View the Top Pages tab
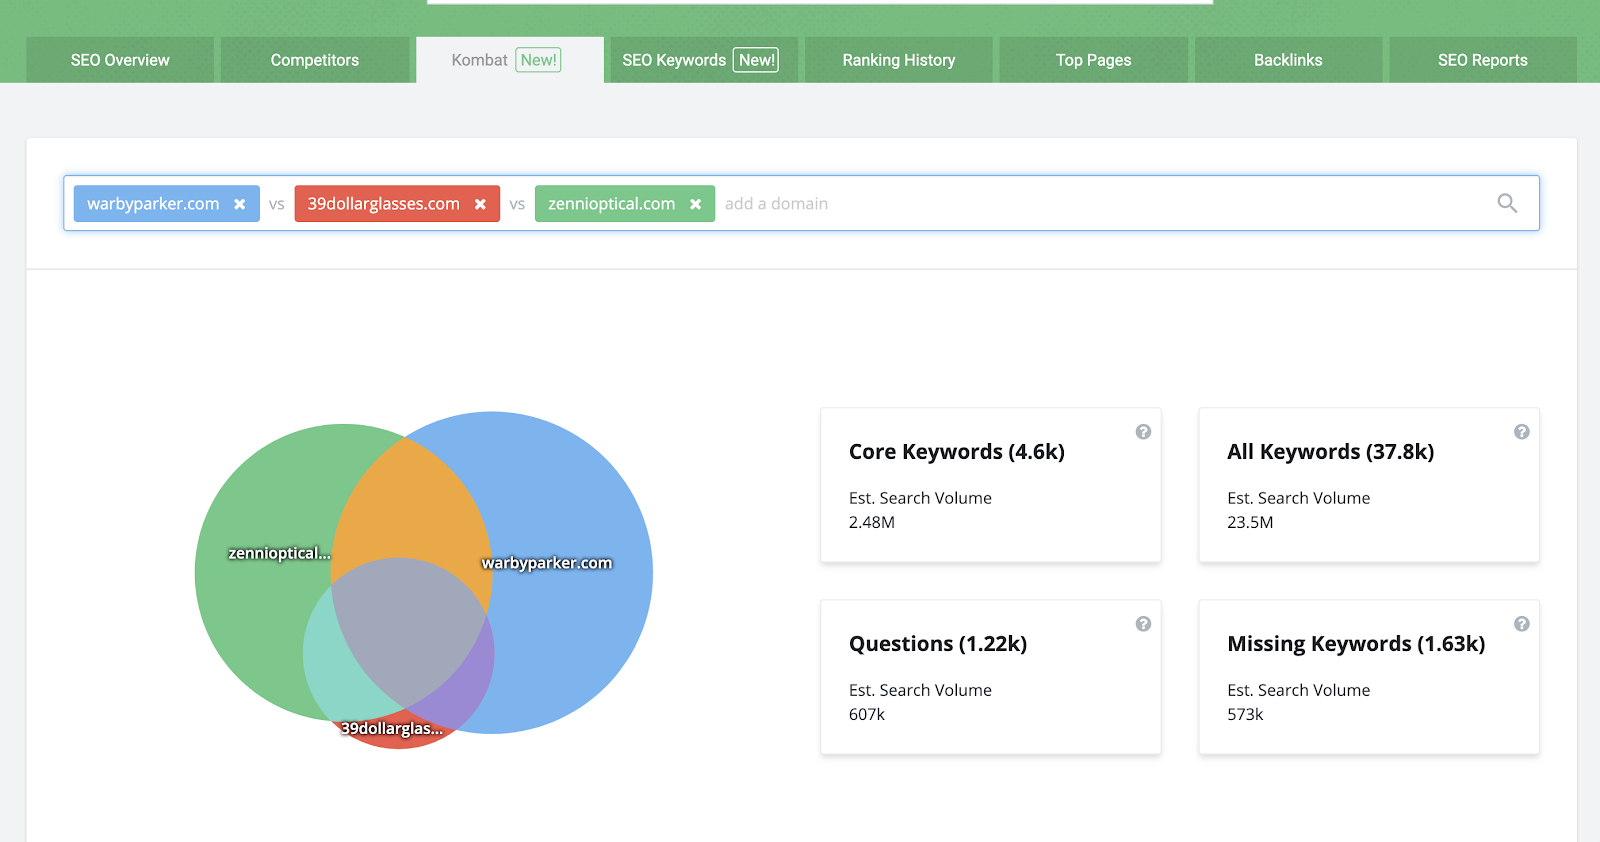Viewport: 1600px width, 842px height. [x=1094, y=60]
